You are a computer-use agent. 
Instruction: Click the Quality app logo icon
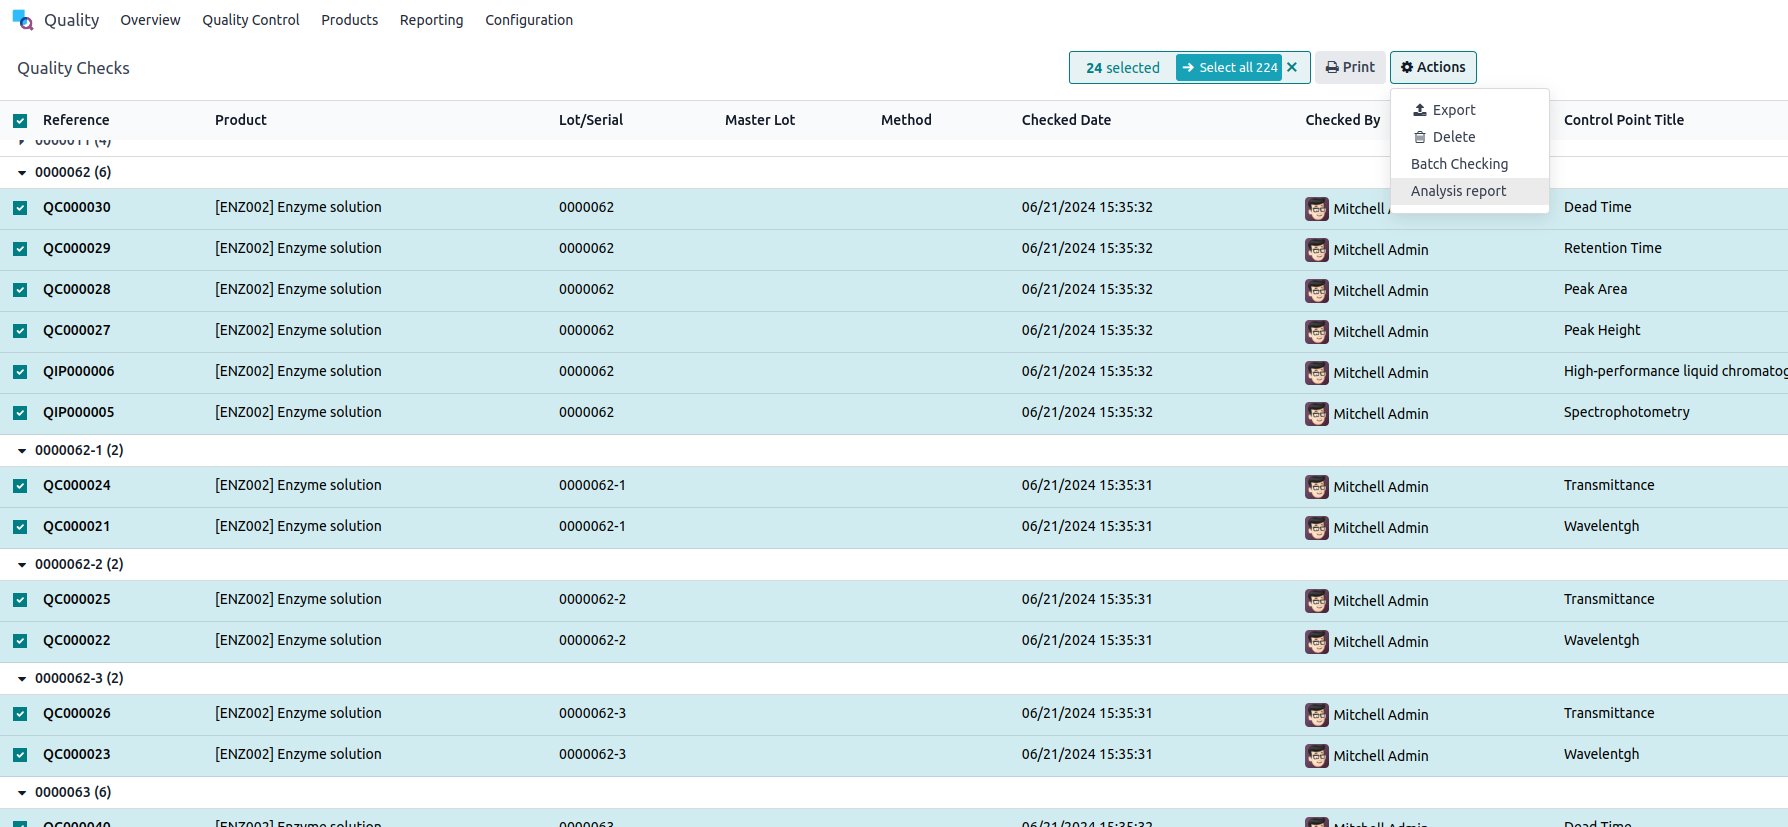coord(22,20)
